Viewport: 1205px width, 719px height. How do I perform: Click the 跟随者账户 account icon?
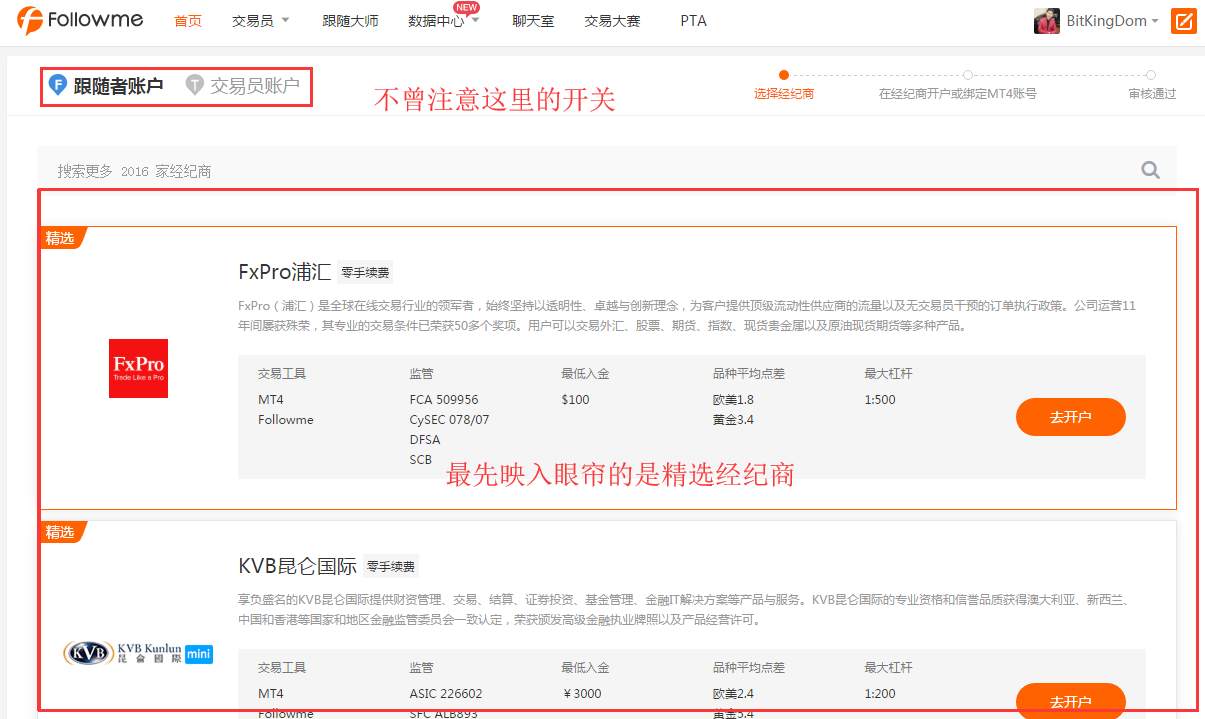[58, 85]
